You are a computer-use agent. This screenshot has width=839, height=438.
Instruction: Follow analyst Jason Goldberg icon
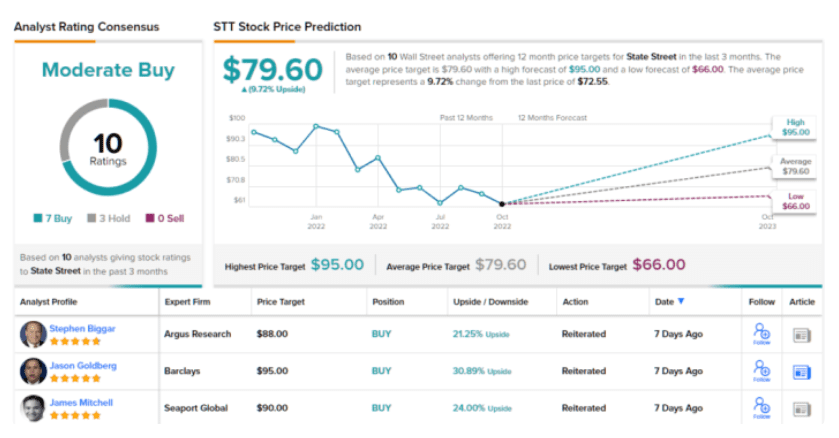pyautogui.click(x=761, y=372)
